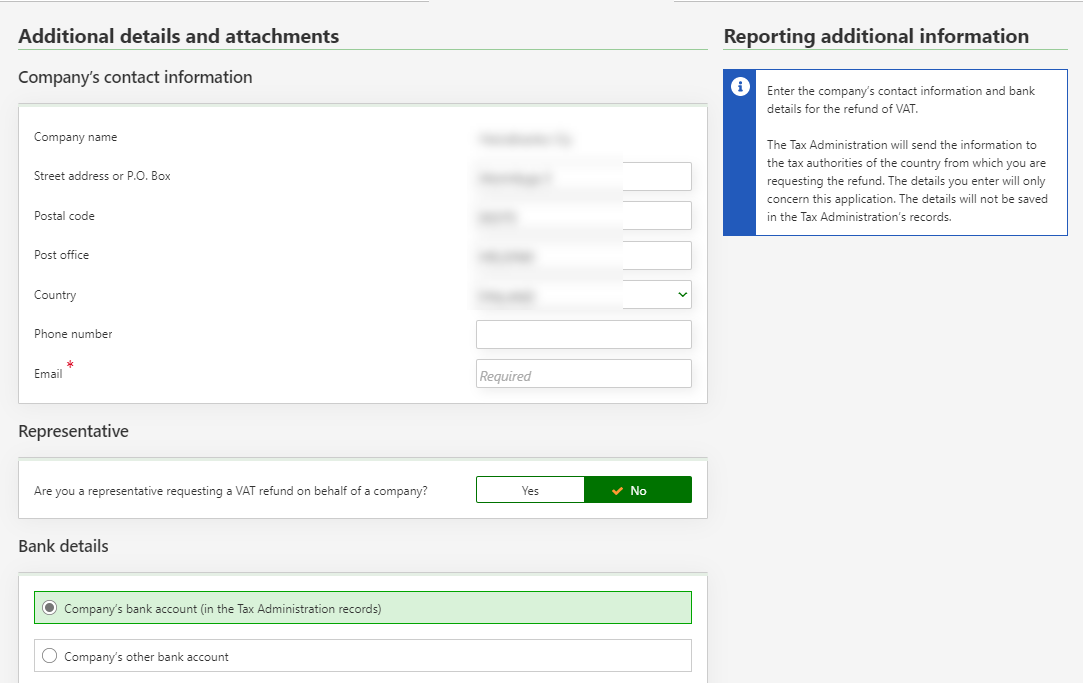This screenshot has height=683, width=1083.
Task: Select Yes for the representative question
Action: [530, 490]
